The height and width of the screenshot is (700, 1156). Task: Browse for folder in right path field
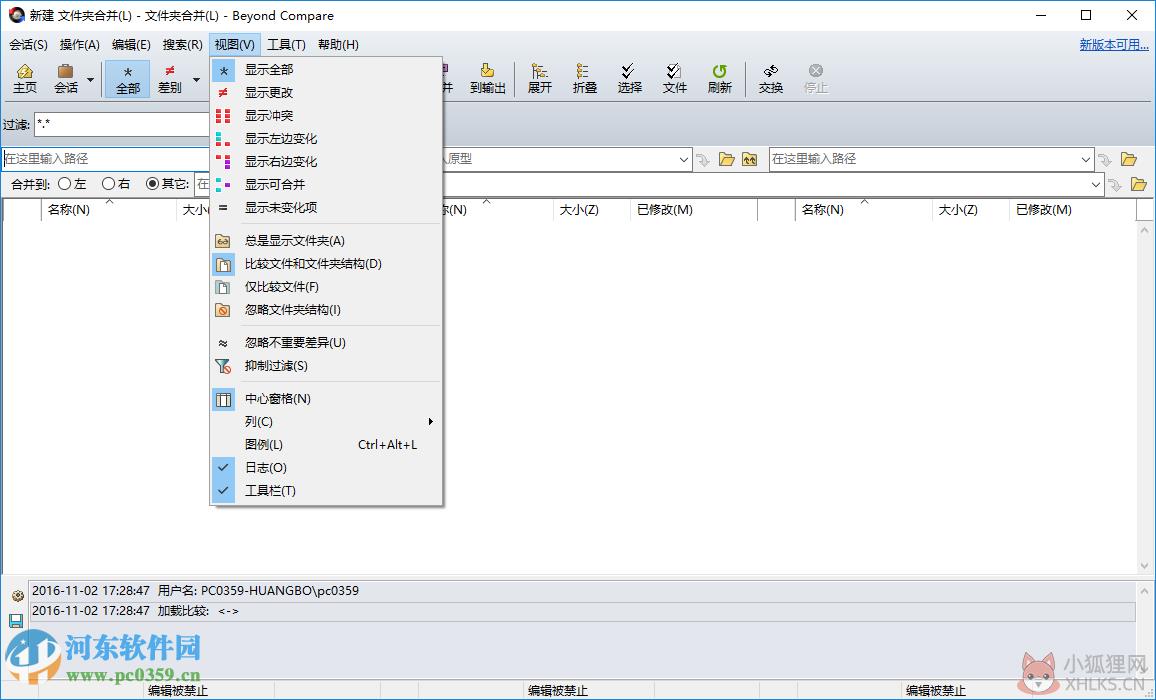point(1129,159)
